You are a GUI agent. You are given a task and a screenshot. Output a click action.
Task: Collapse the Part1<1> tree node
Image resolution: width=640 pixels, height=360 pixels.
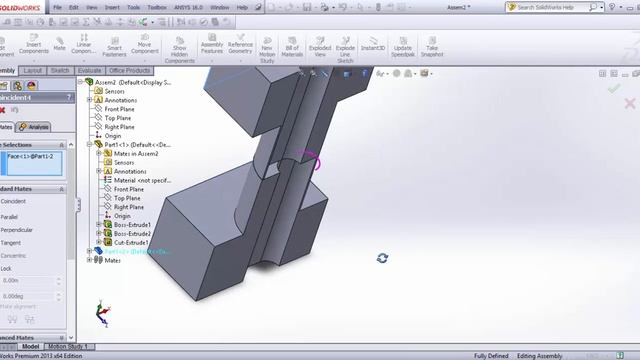90,144
